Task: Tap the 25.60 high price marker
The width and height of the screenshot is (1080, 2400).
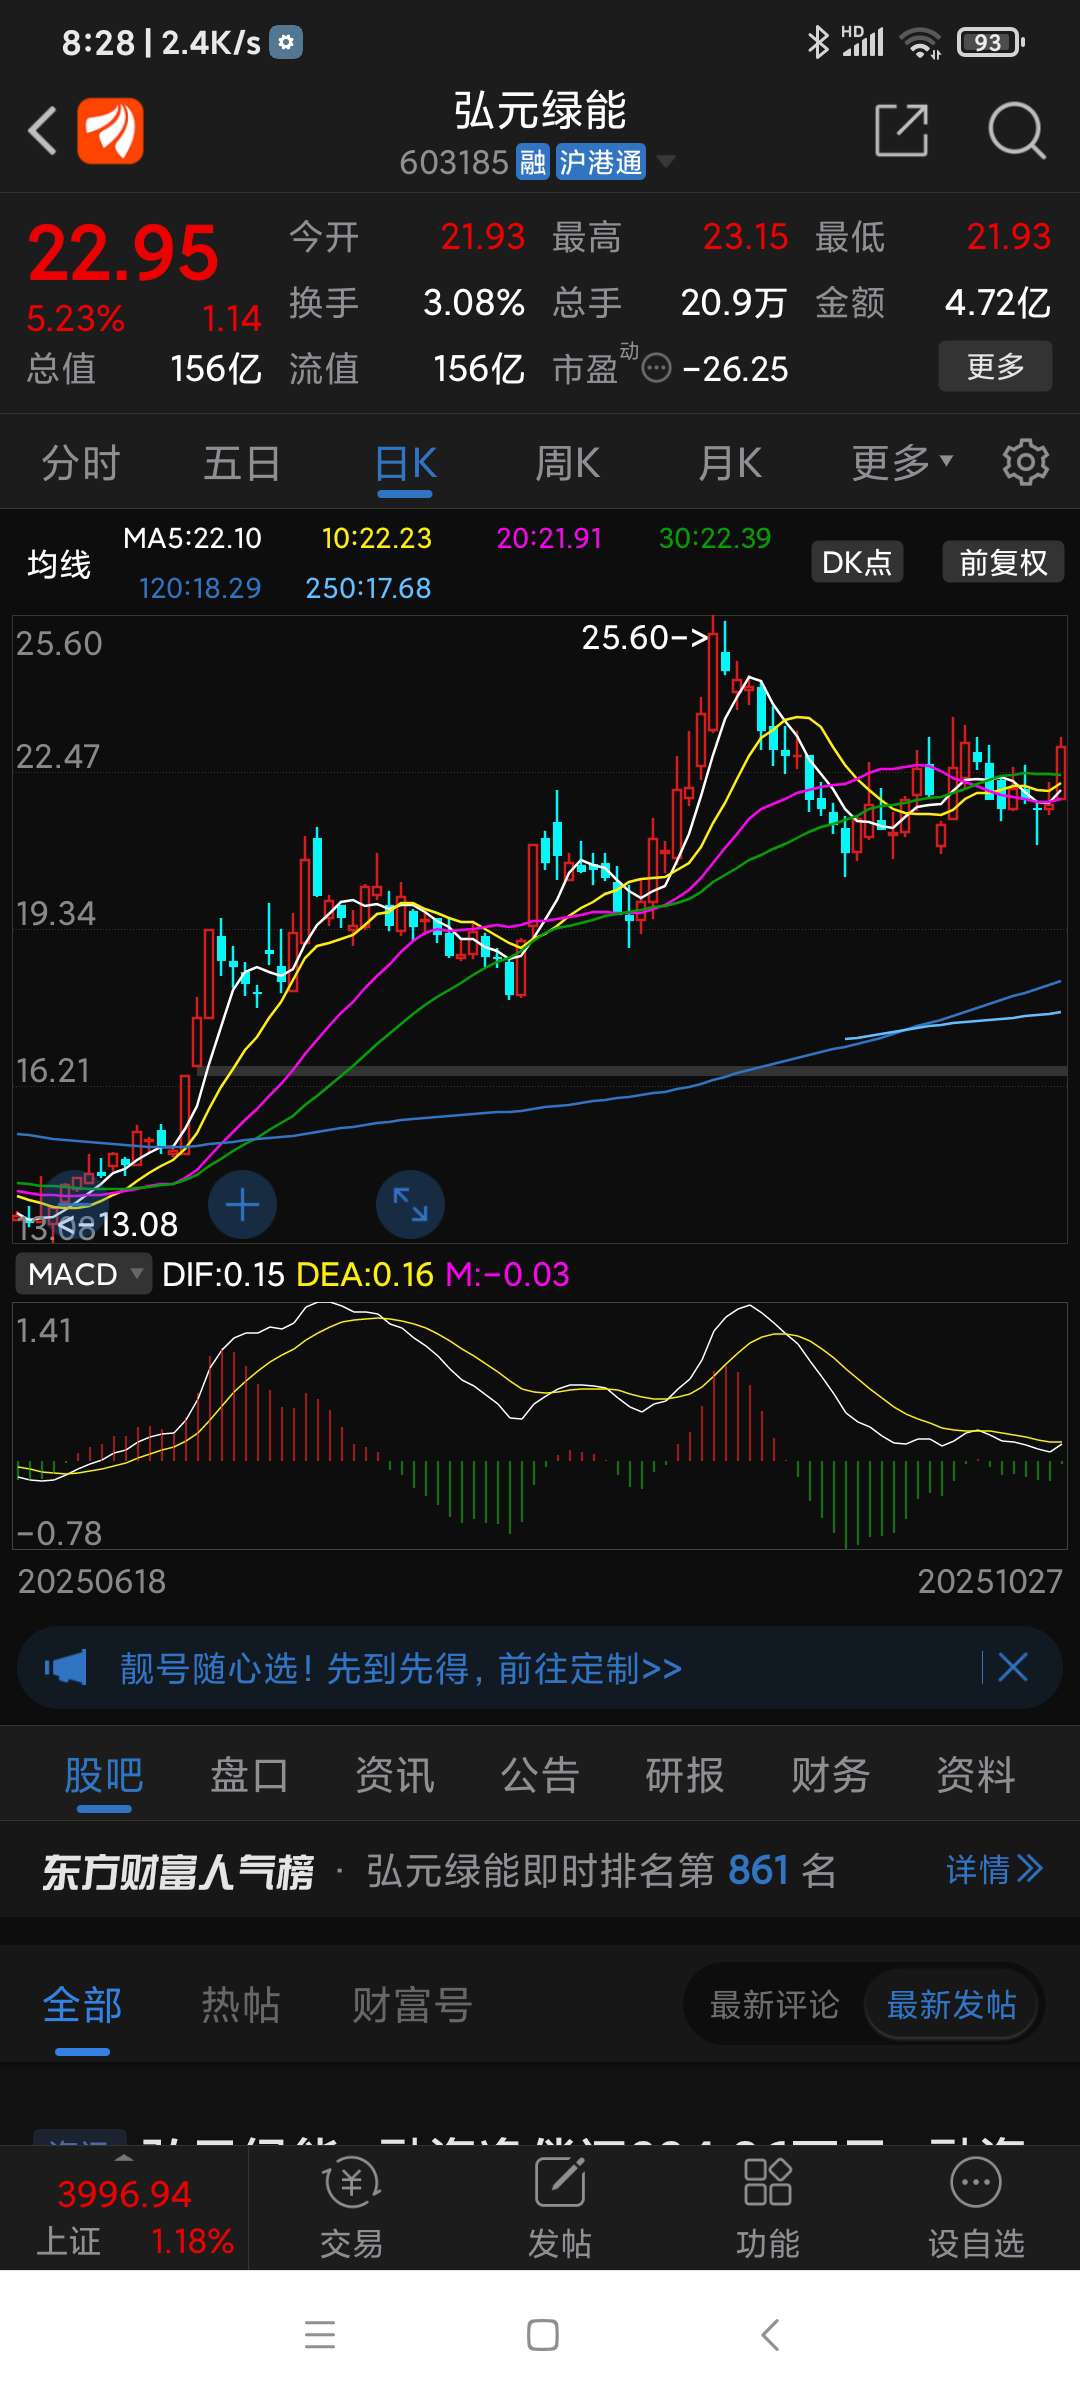Action: click(x=646, y=637)
